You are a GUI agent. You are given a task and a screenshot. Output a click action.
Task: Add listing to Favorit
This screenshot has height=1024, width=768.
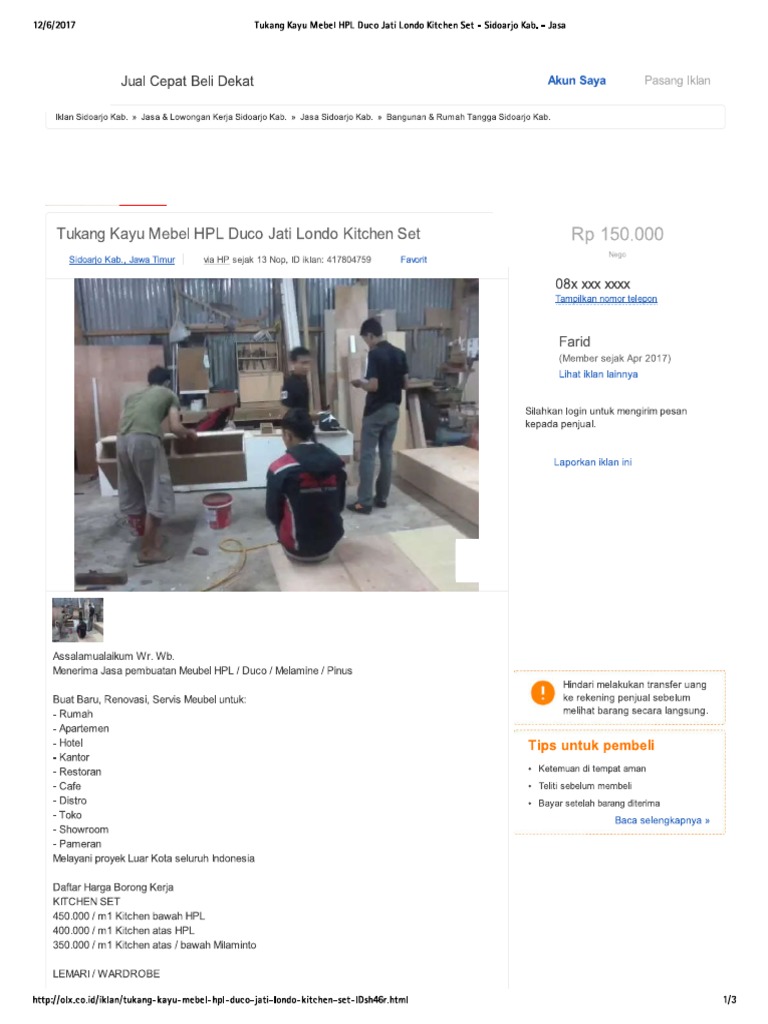(x=413, y=260)
